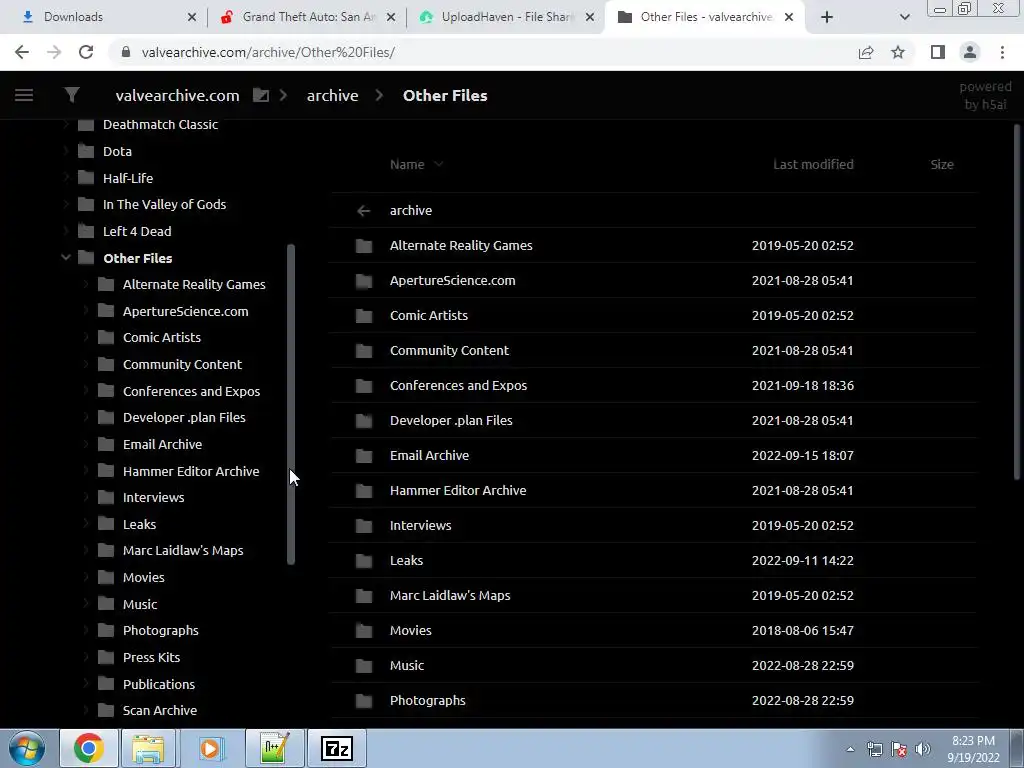Click the folder icon of the Music row
Viewport: 1024px width, 768px height.
pyautogui.click(x=364, y=665)
